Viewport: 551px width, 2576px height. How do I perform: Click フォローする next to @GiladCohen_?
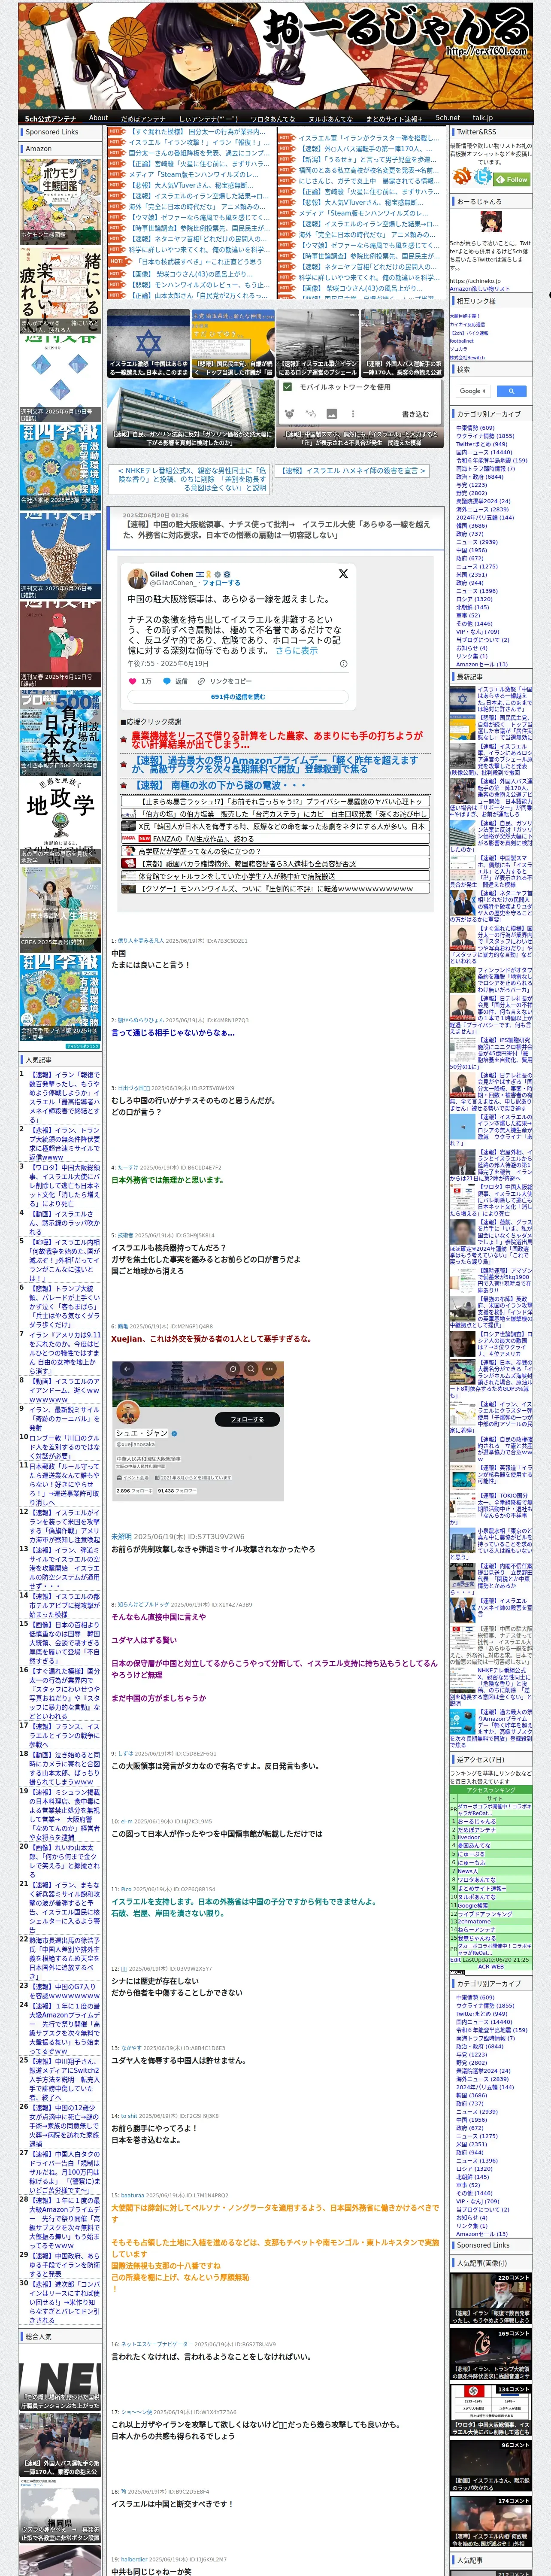[x=221, y=583]
